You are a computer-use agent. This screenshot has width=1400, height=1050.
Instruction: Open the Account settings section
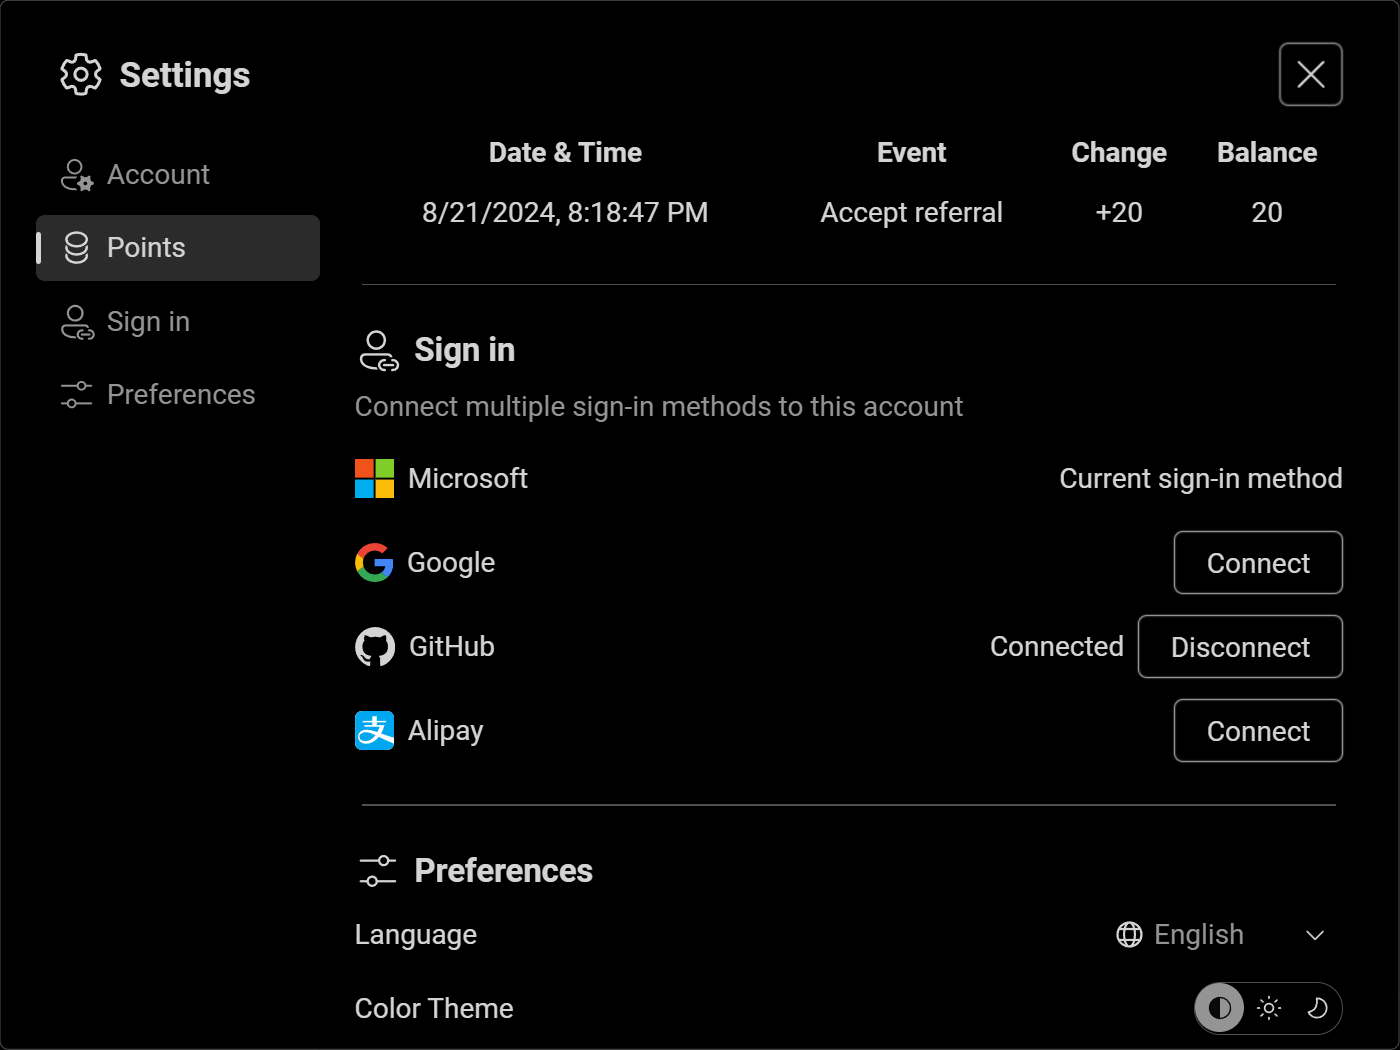click(178, 175)
